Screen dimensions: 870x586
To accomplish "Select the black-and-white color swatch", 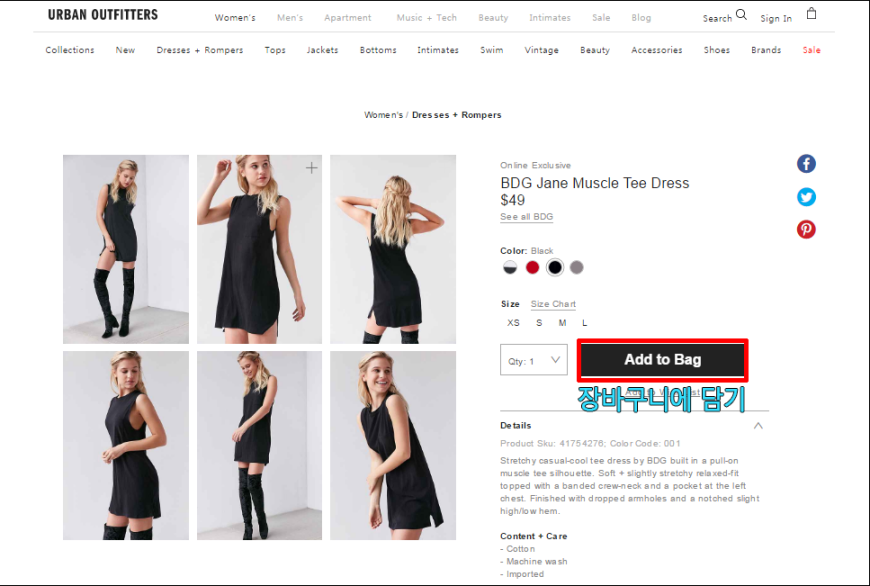I will [x=510, y=267].
